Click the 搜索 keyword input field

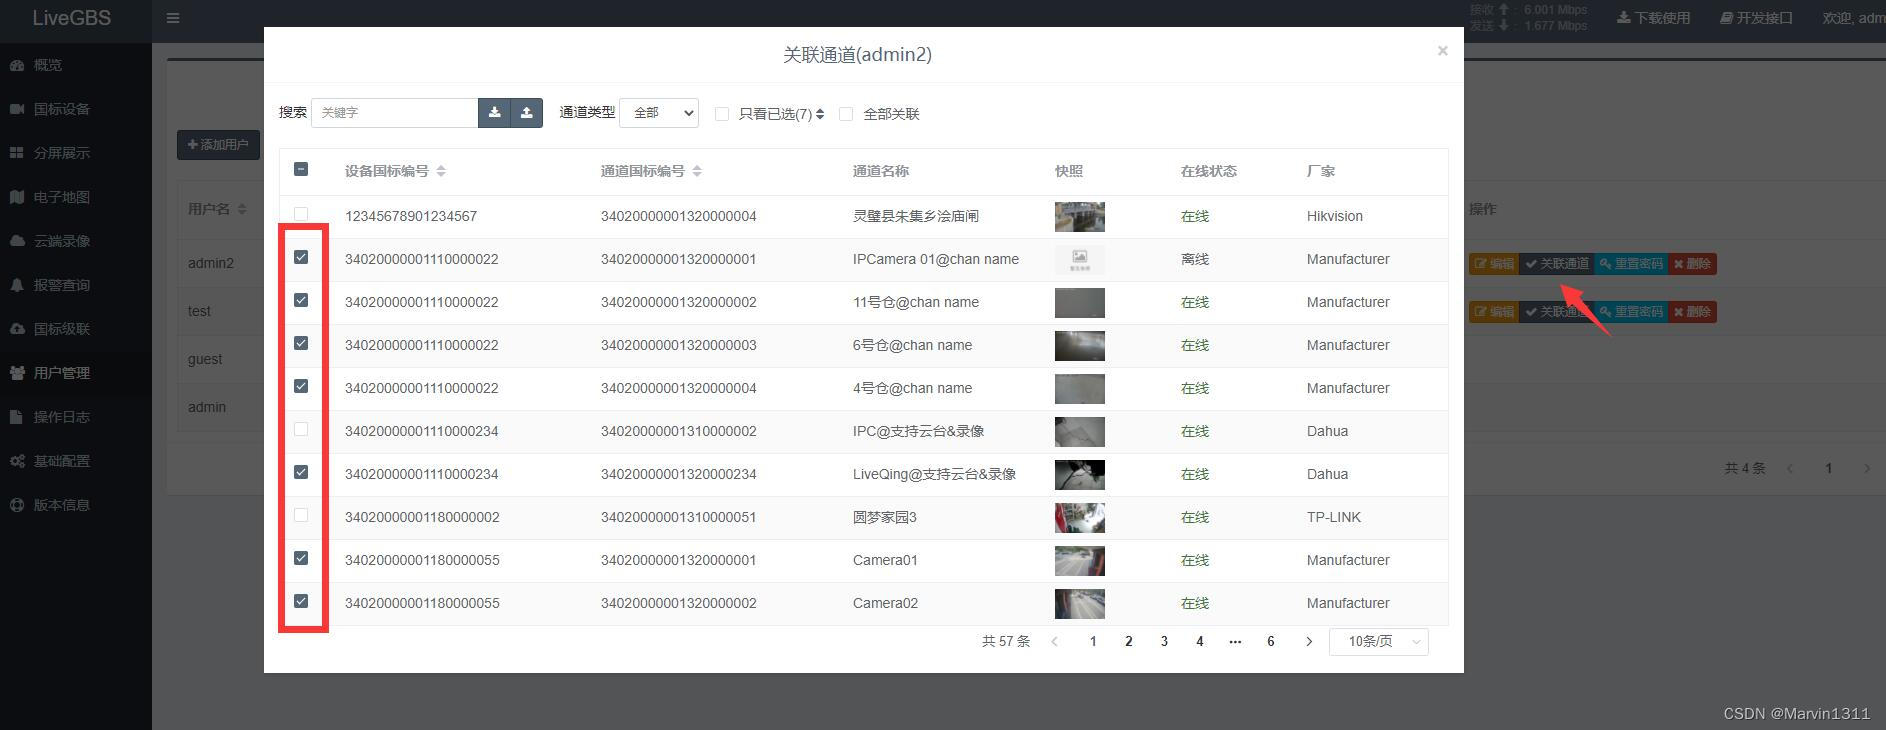click(x=395, y=113)
